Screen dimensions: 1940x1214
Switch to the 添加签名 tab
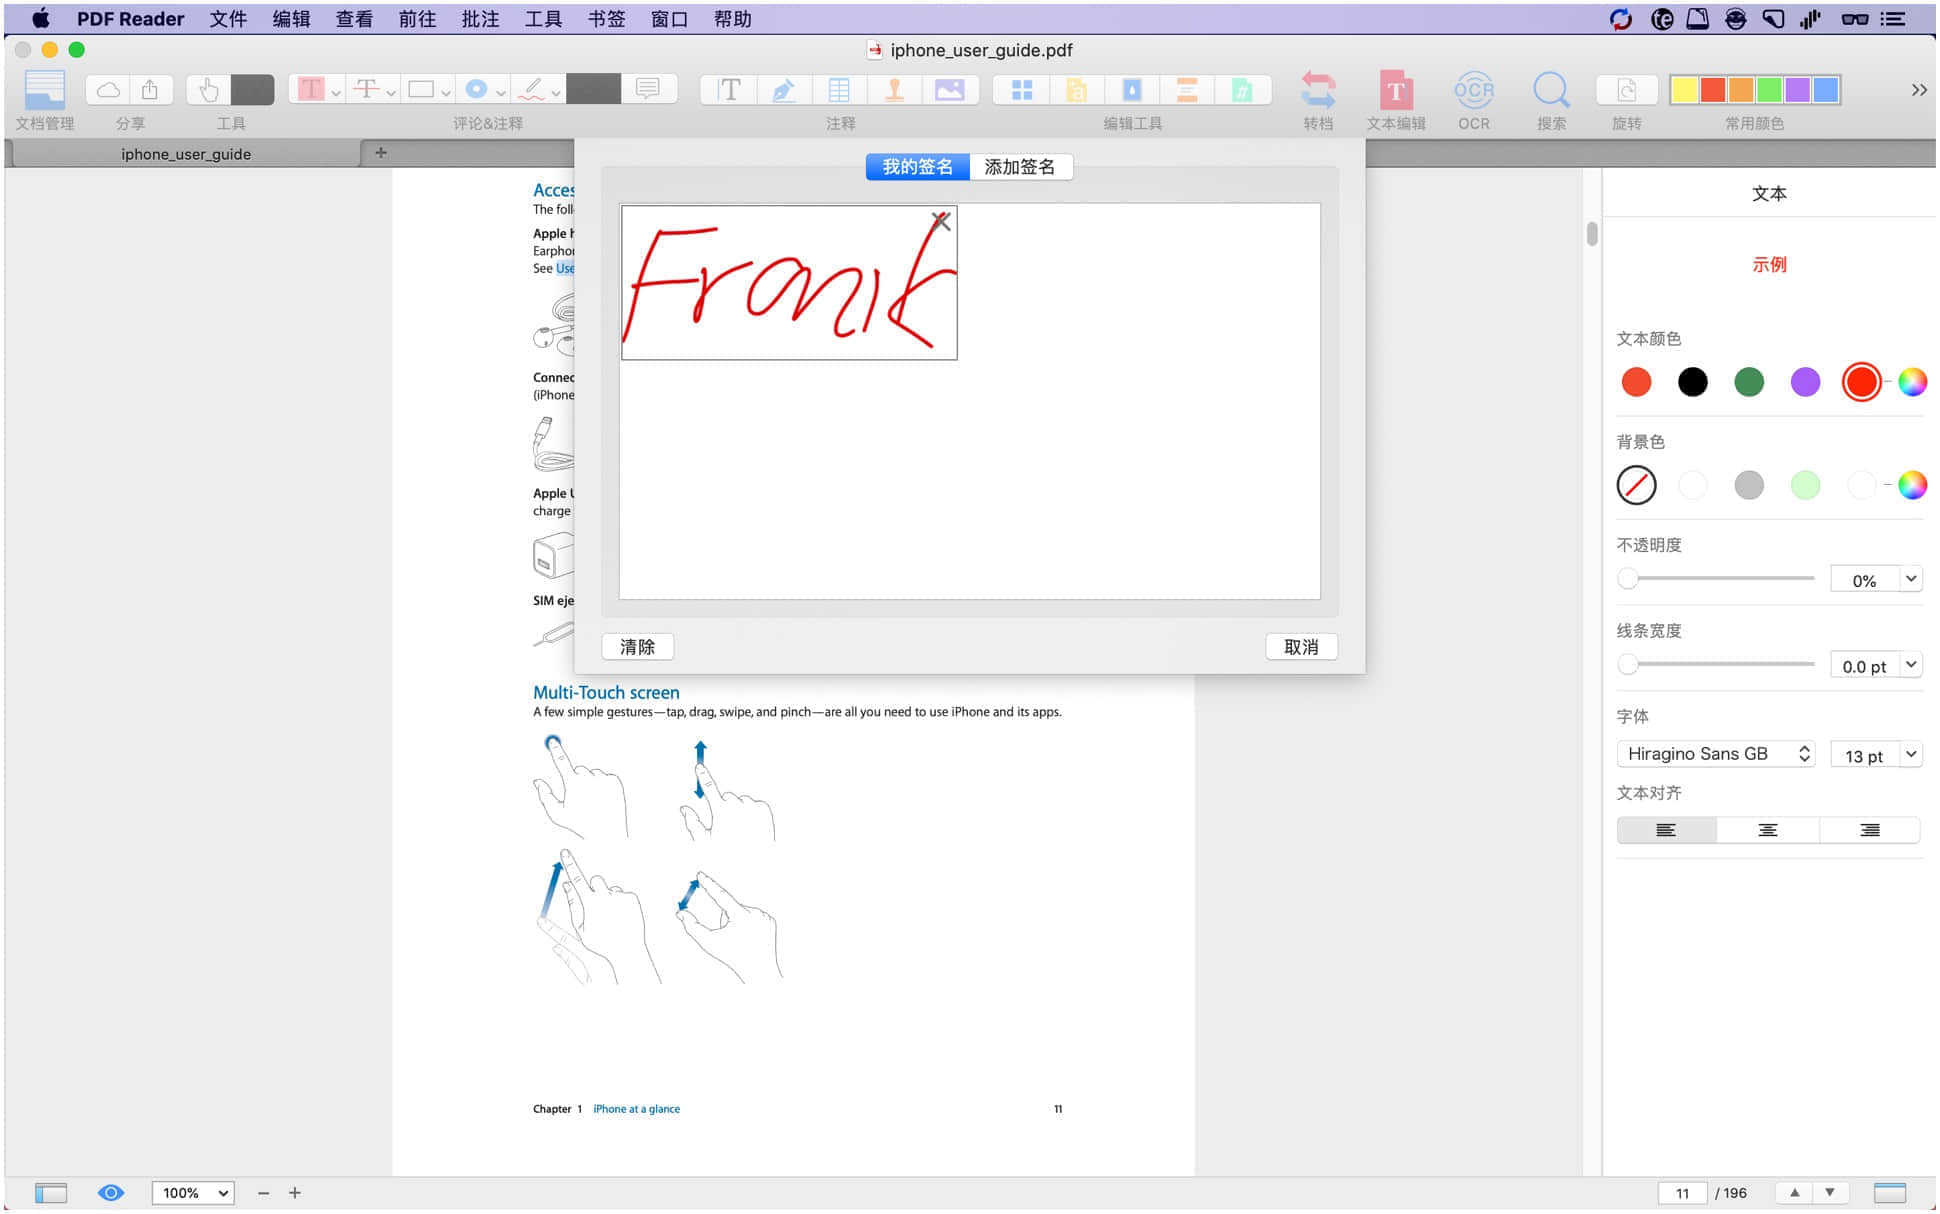click(1020, 167)
